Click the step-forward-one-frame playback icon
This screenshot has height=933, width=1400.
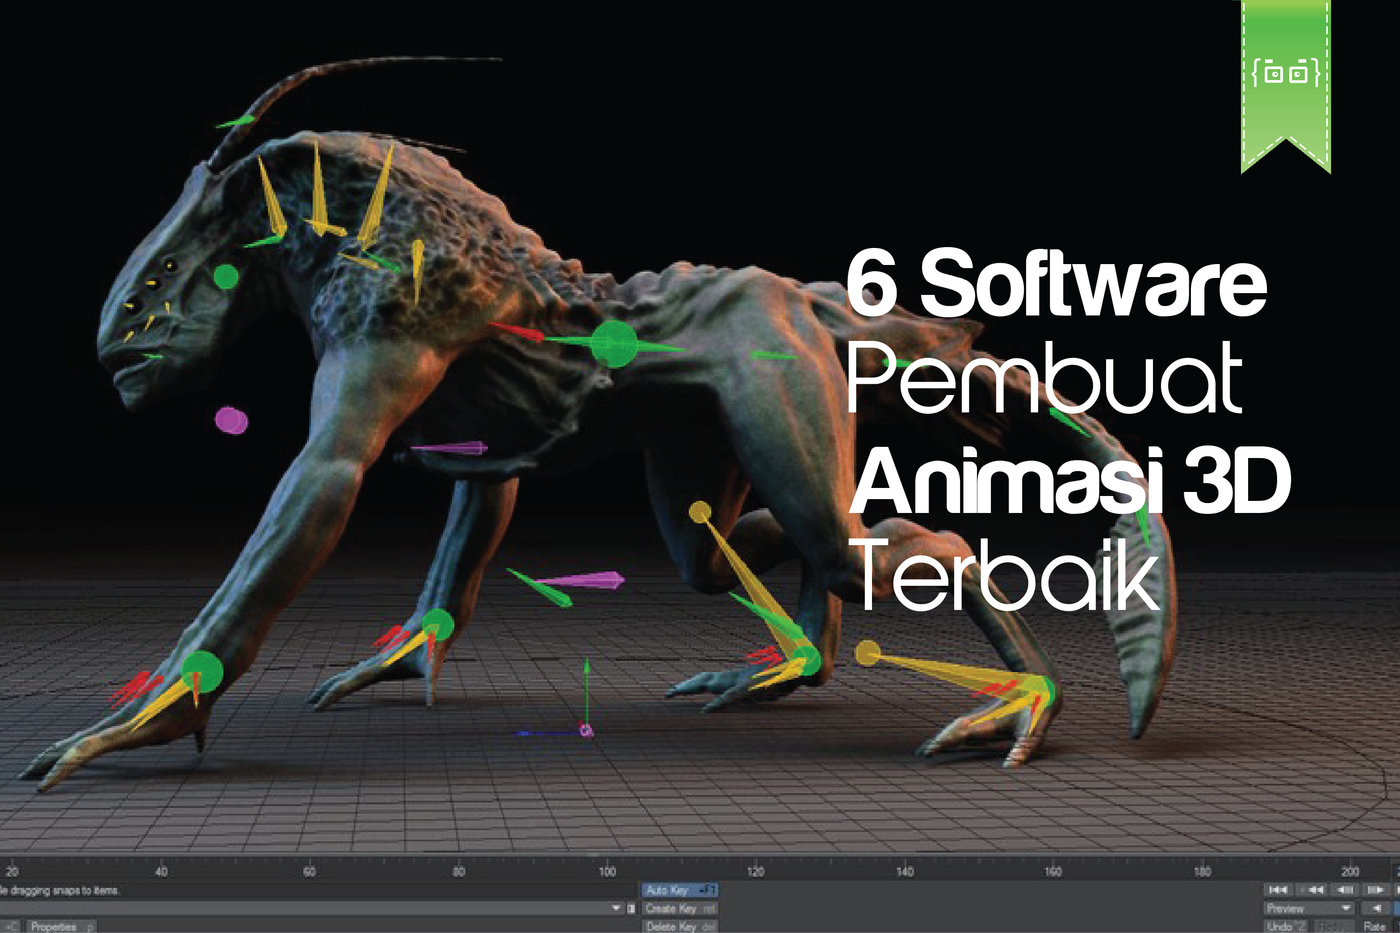[1375, 890]
